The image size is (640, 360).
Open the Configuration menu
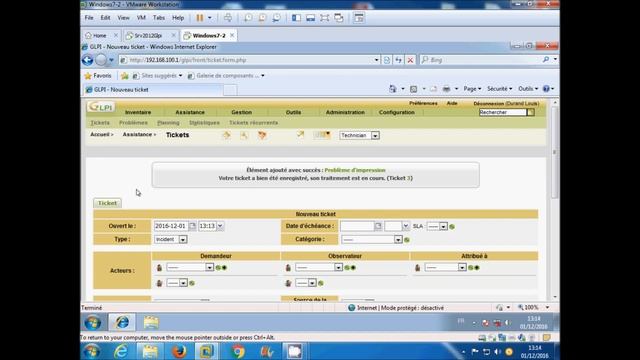click(x=397, y=112)
